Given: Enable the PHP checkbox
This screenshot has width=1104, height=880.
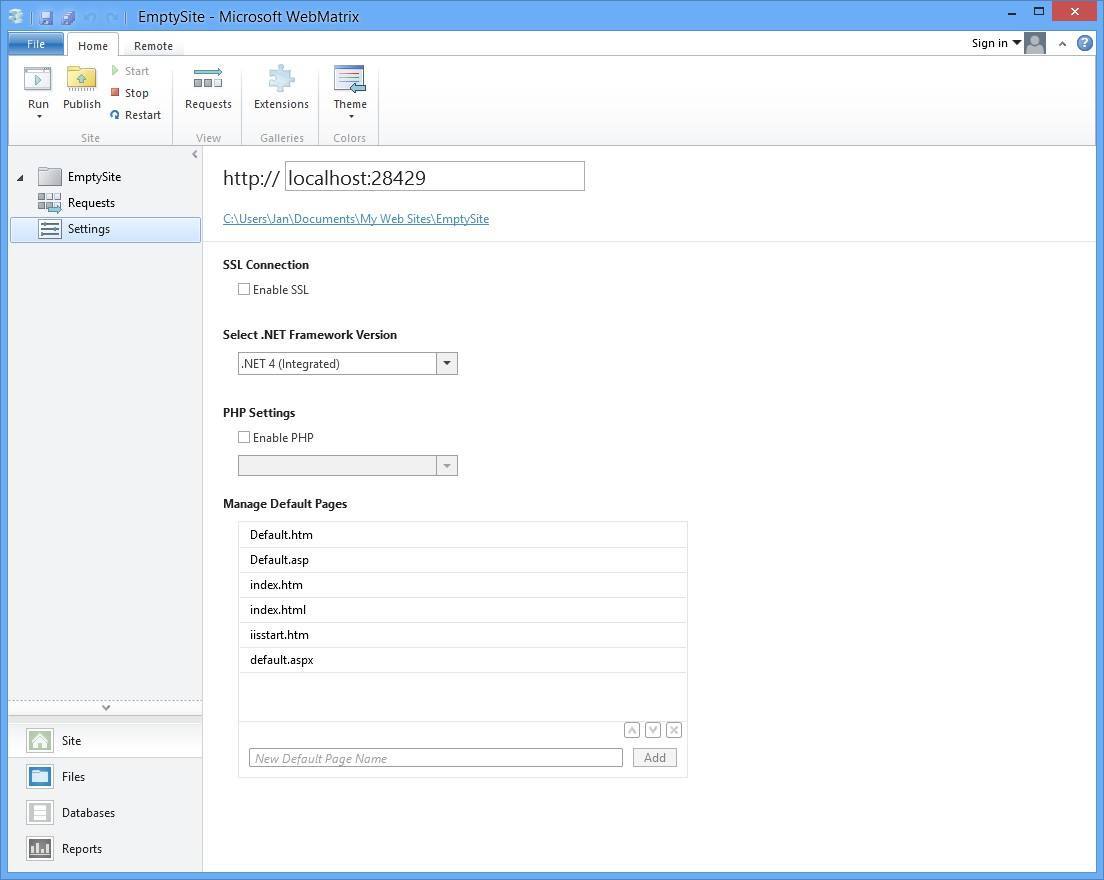Looking at the screenshot, I should [x=244, y=437].
